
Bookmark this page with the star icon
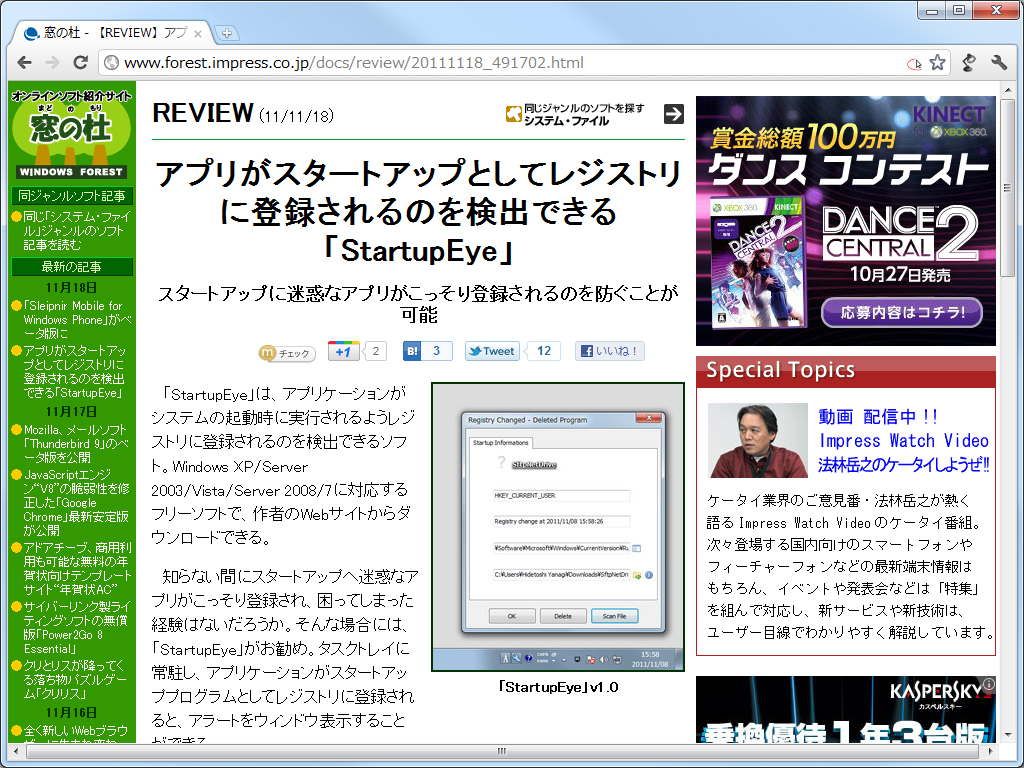(x=937, y=63)
